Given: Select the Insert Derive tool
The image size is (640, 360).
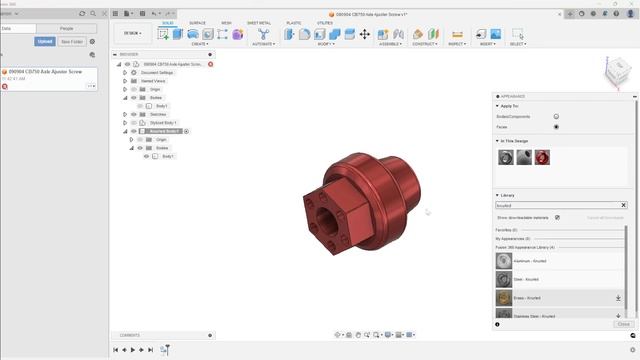Looking at the screenshot, I should pyautogui.click(x=481, y=34).
